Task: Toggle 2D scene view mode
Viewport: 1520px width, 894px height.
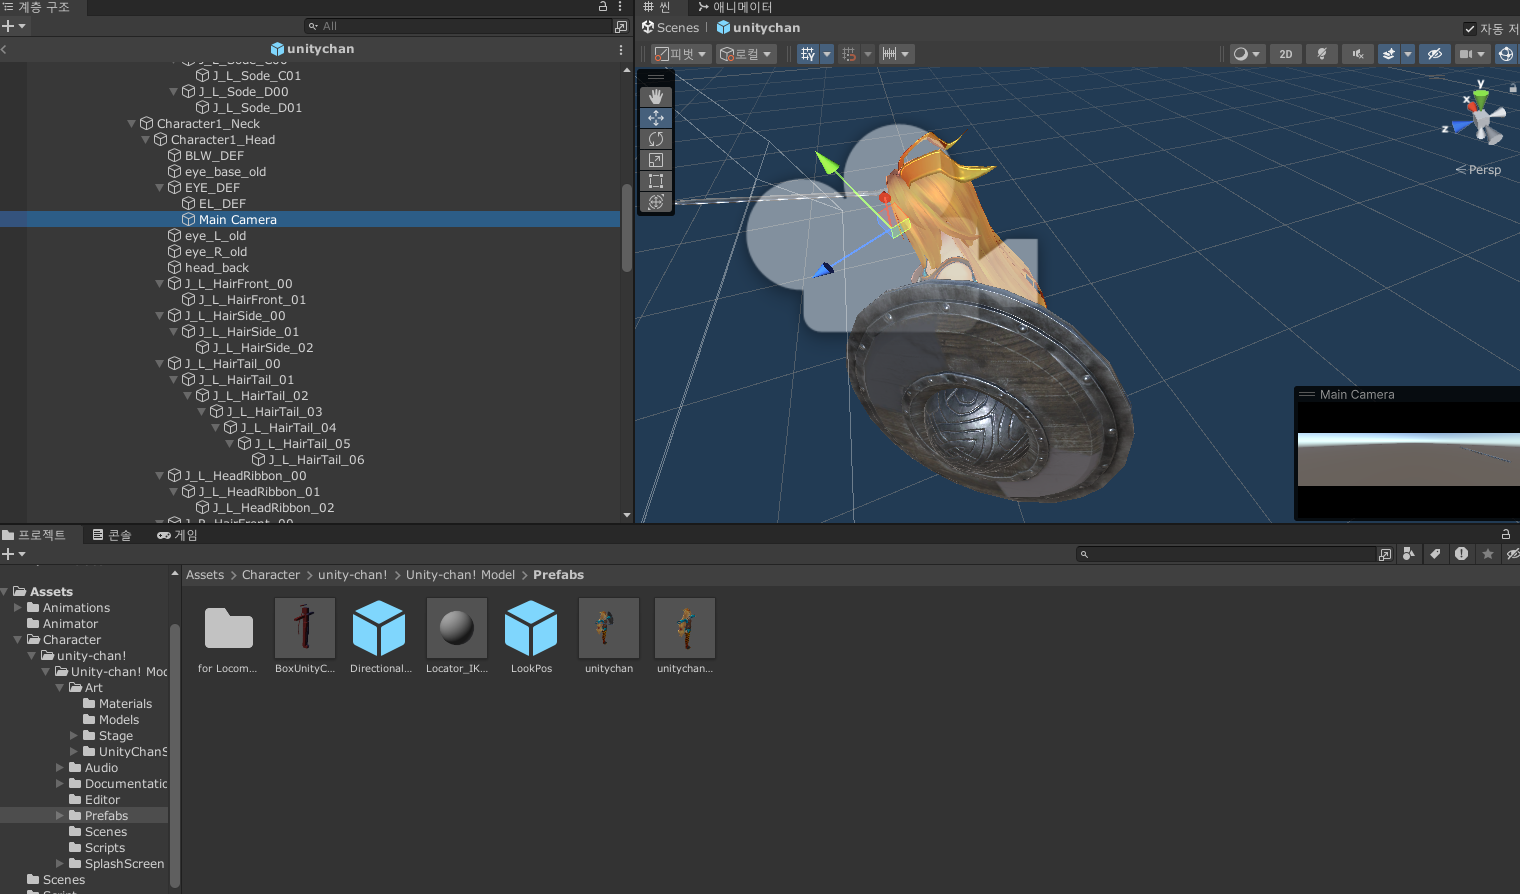Action: (x=1286, y=54)
